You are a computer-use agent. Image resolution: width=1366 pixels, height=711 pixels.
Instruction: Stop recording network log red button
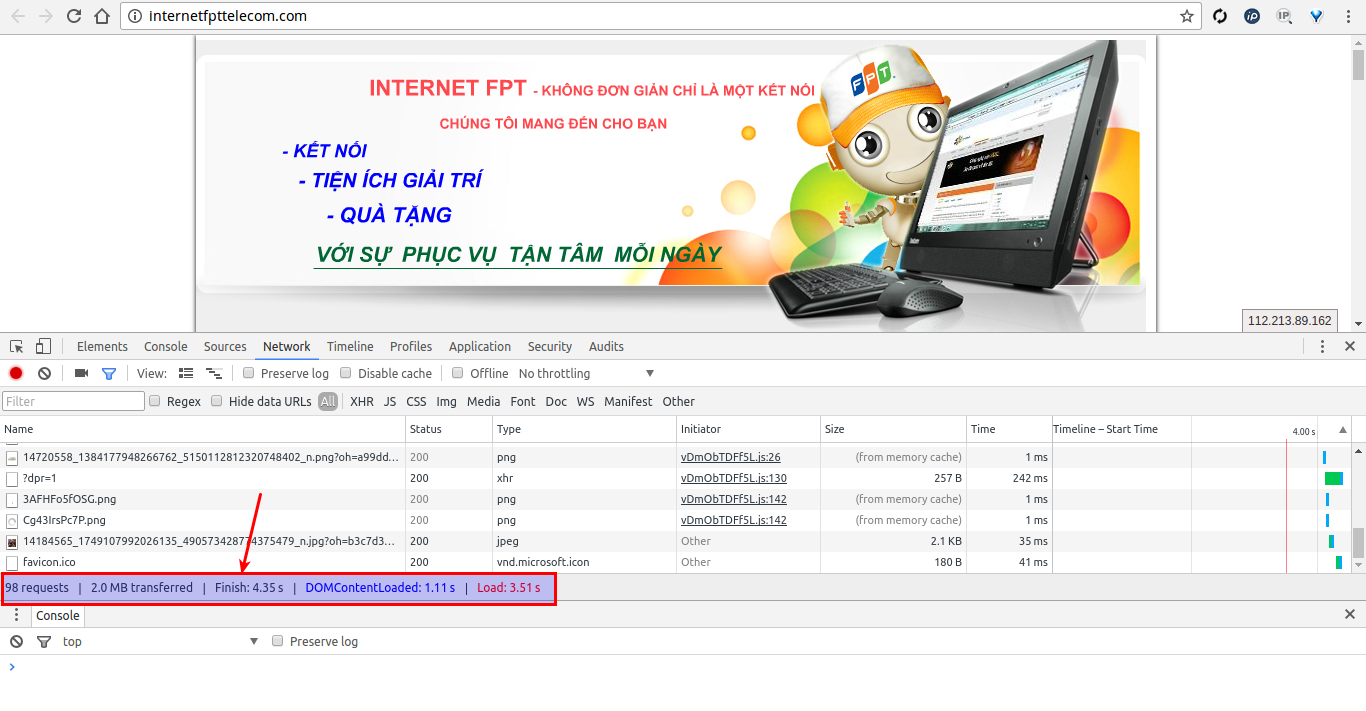point(16,373)
